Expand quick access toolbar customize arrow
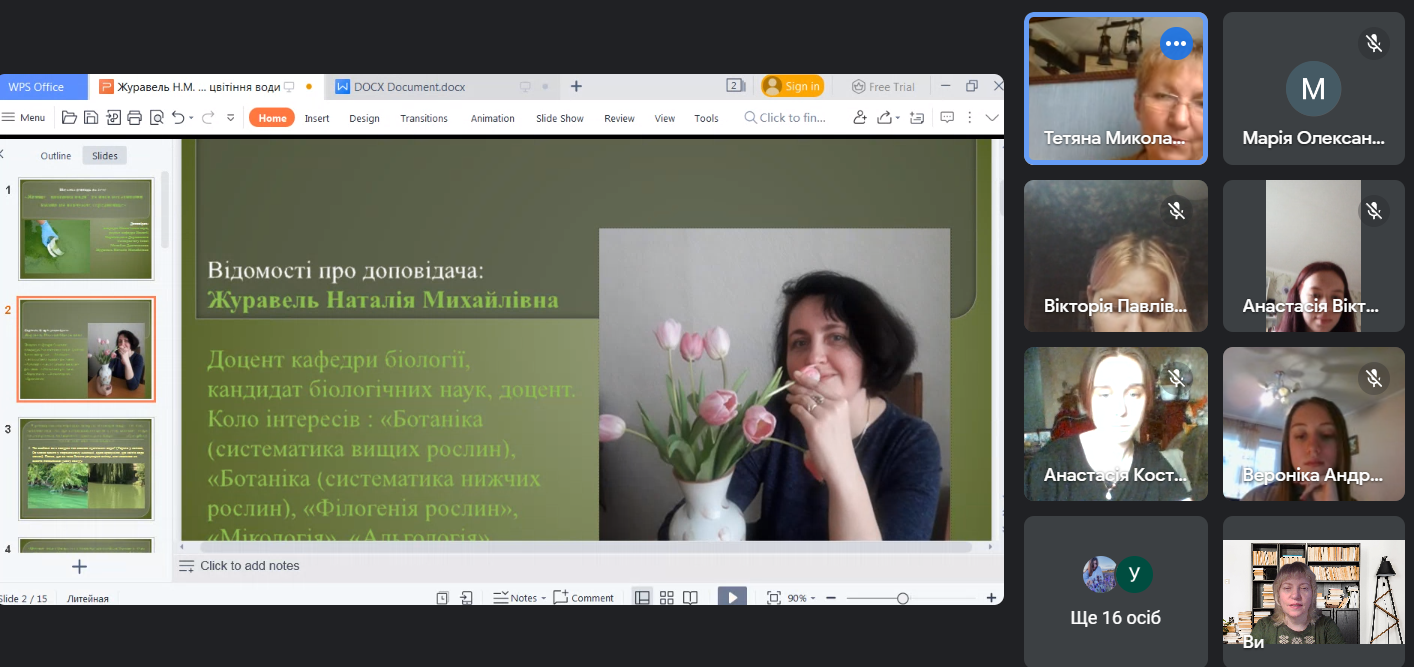Screen dimensions: 1414x667 (231, 118)
